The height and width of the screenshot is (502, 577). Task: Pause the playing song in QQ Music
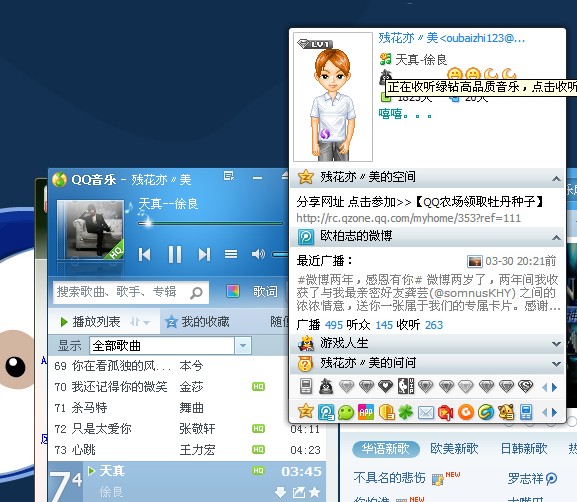pyautogui.click(x=175, y=254)
